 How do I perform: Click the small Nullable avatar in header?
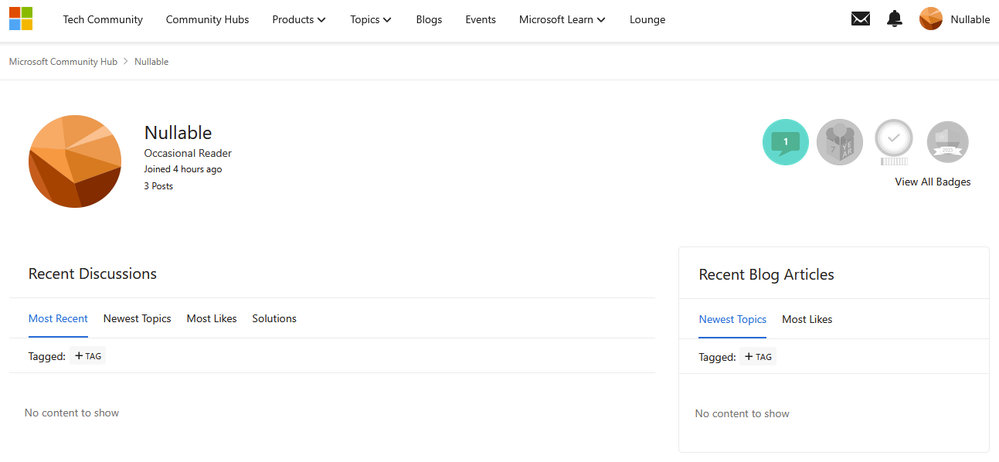click(x=931, y=19)
